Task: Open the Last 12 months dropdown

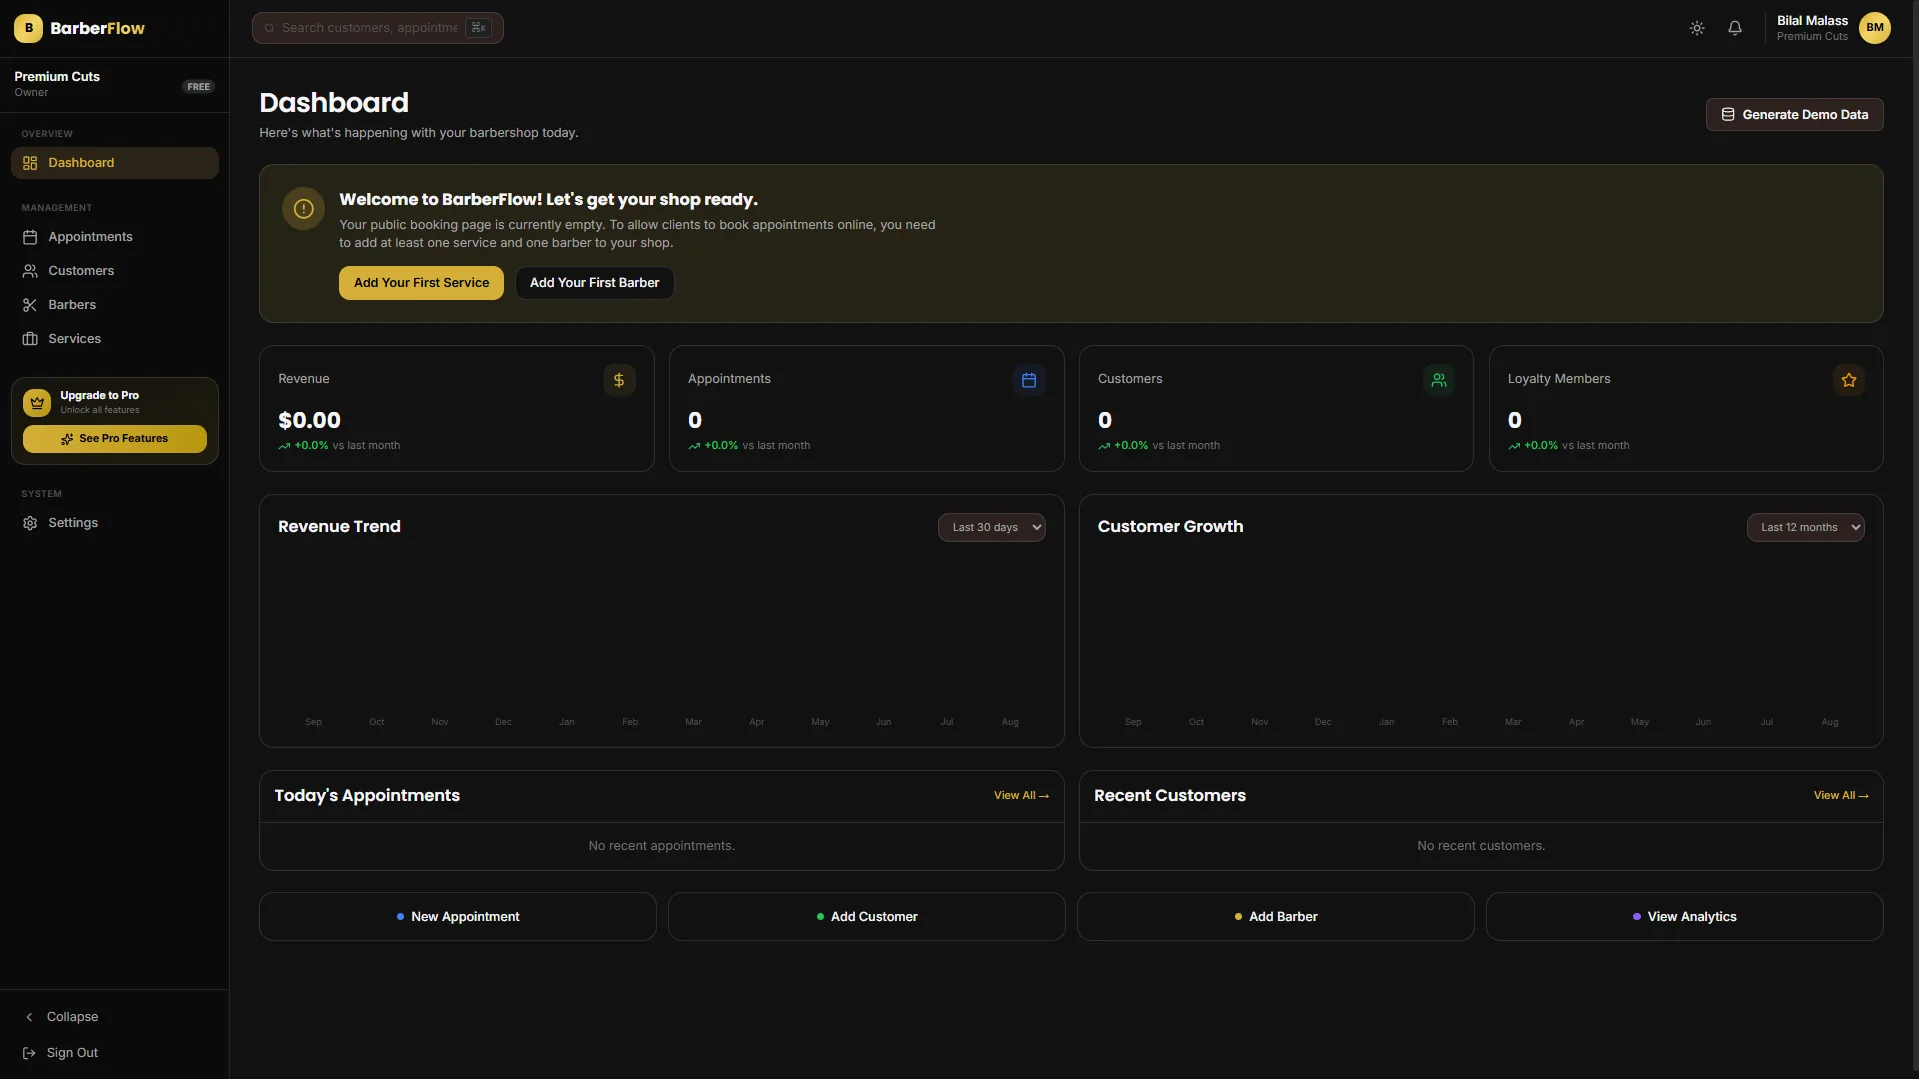Action: tap(1805, 527)
